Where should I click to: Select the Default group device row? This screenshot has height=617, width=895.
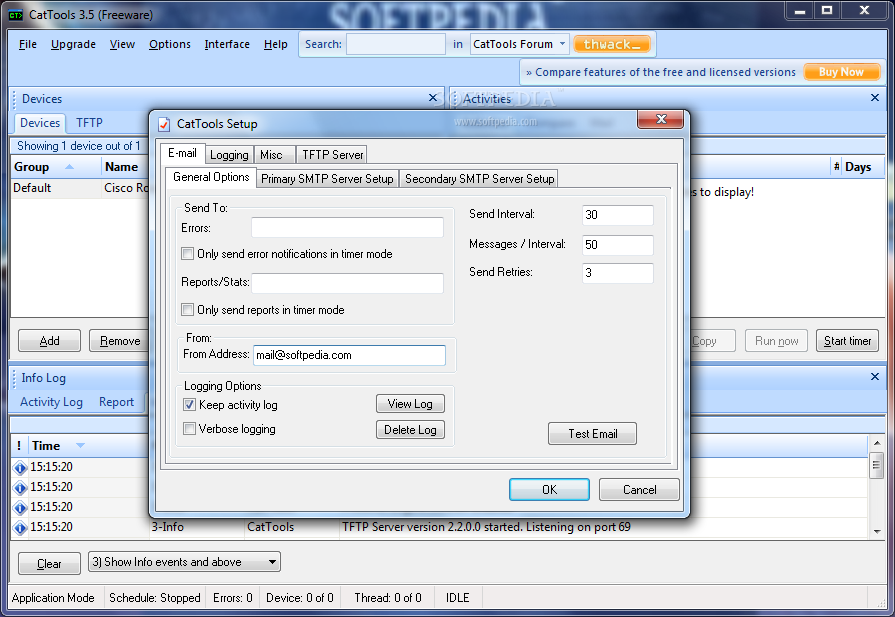click(x=80, y=188)
